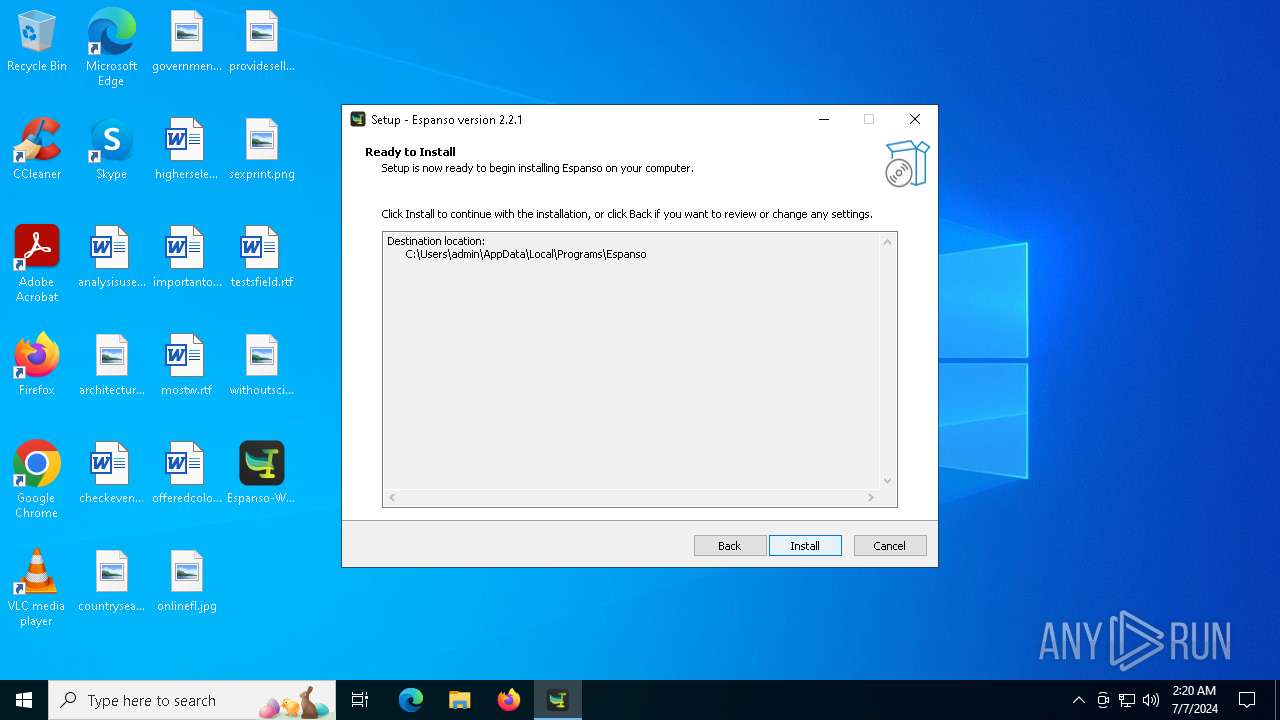Select the analysisuse... Word document
This screenshot has width=1280, height=720.
(x=111, y=258)
